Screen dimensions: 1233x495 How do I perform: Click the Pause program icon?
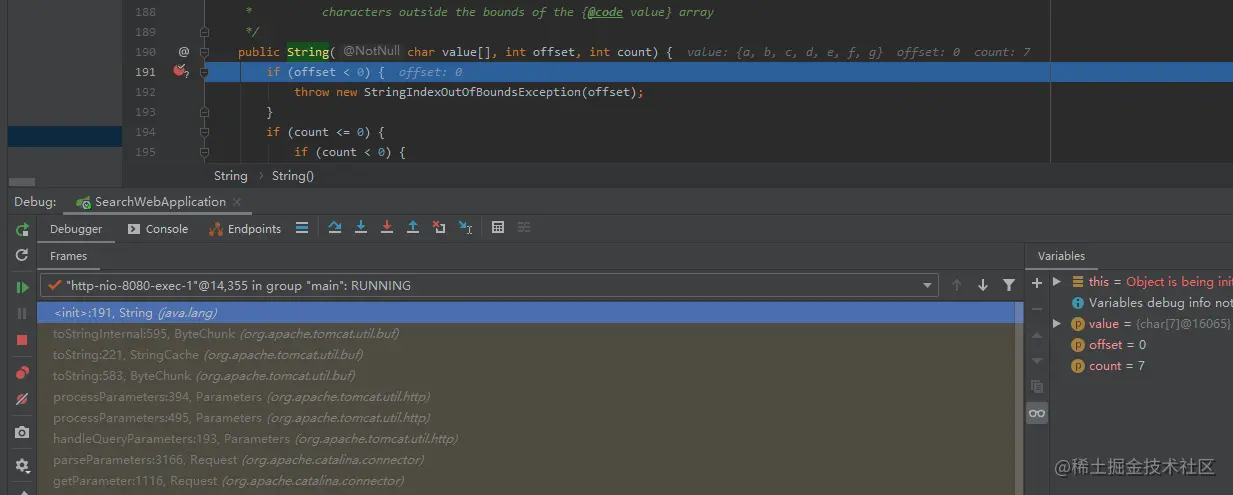pos(22,314)
